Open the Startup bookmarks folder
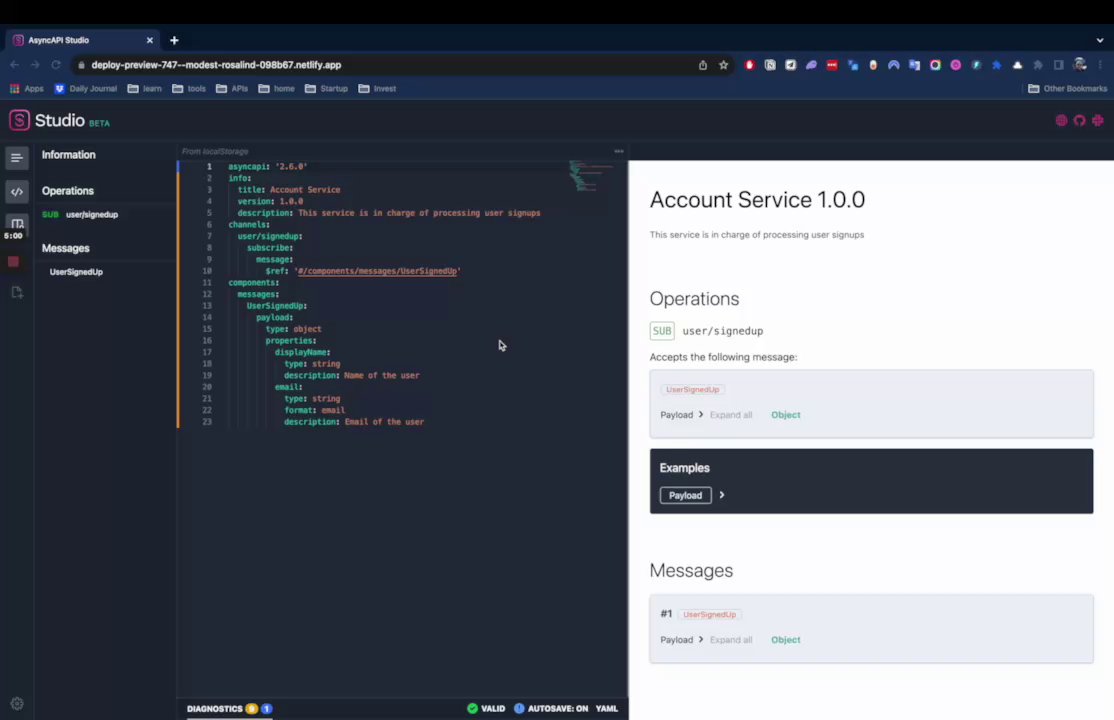The height and width of the screenshot is (720, 1114). [326, 89]
